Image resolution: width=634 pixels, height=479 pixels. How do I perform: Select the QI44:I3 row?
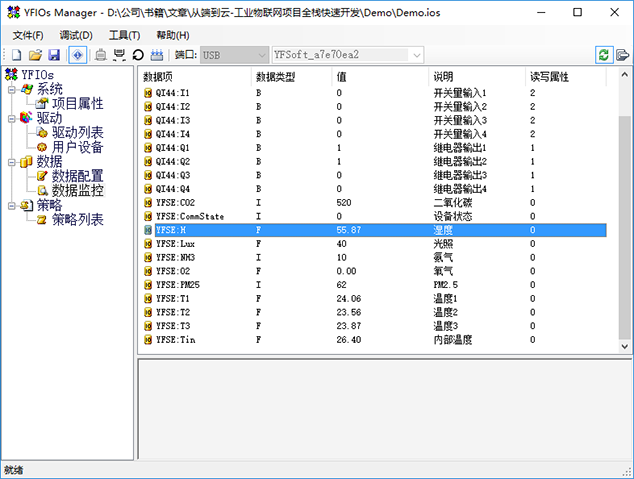pyautogui.click(x=375, y=120)
